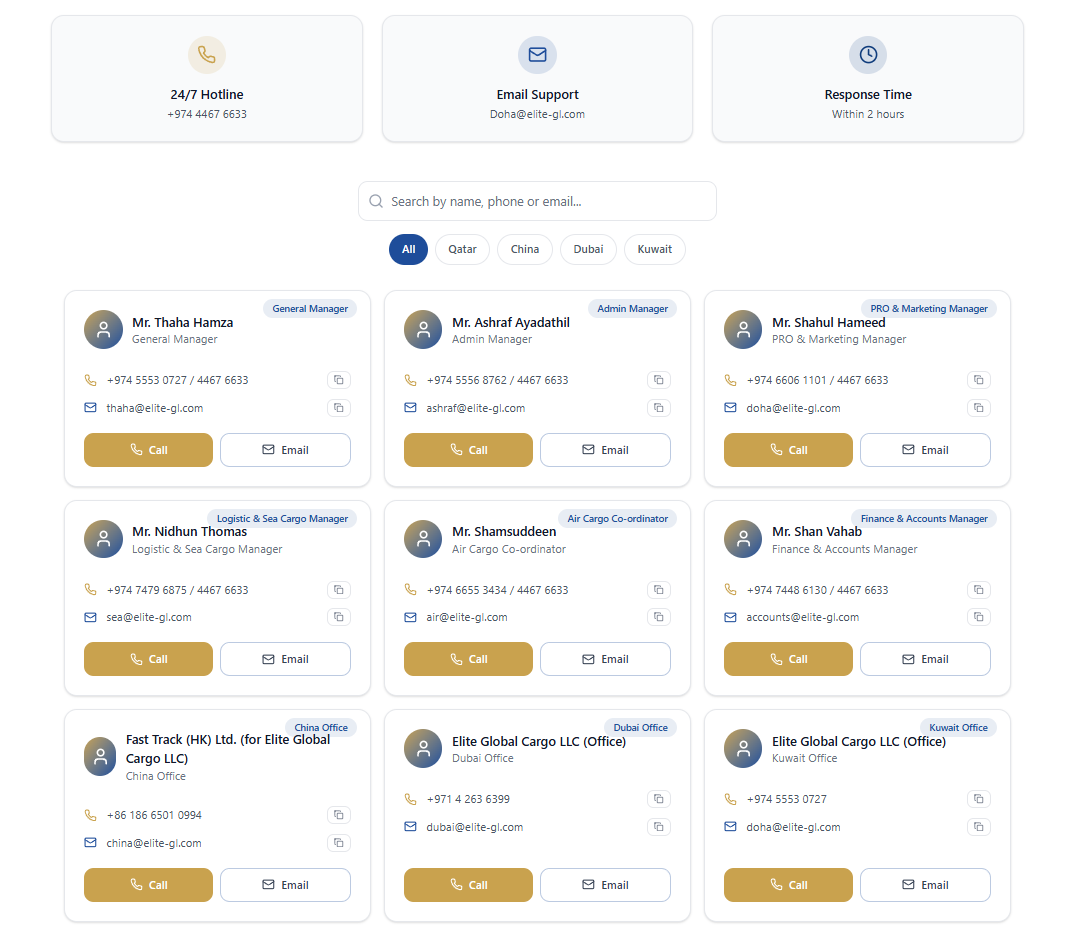Call the Kuwait Office
This screenshot has width=1073, height=952.
coord(788,885)
